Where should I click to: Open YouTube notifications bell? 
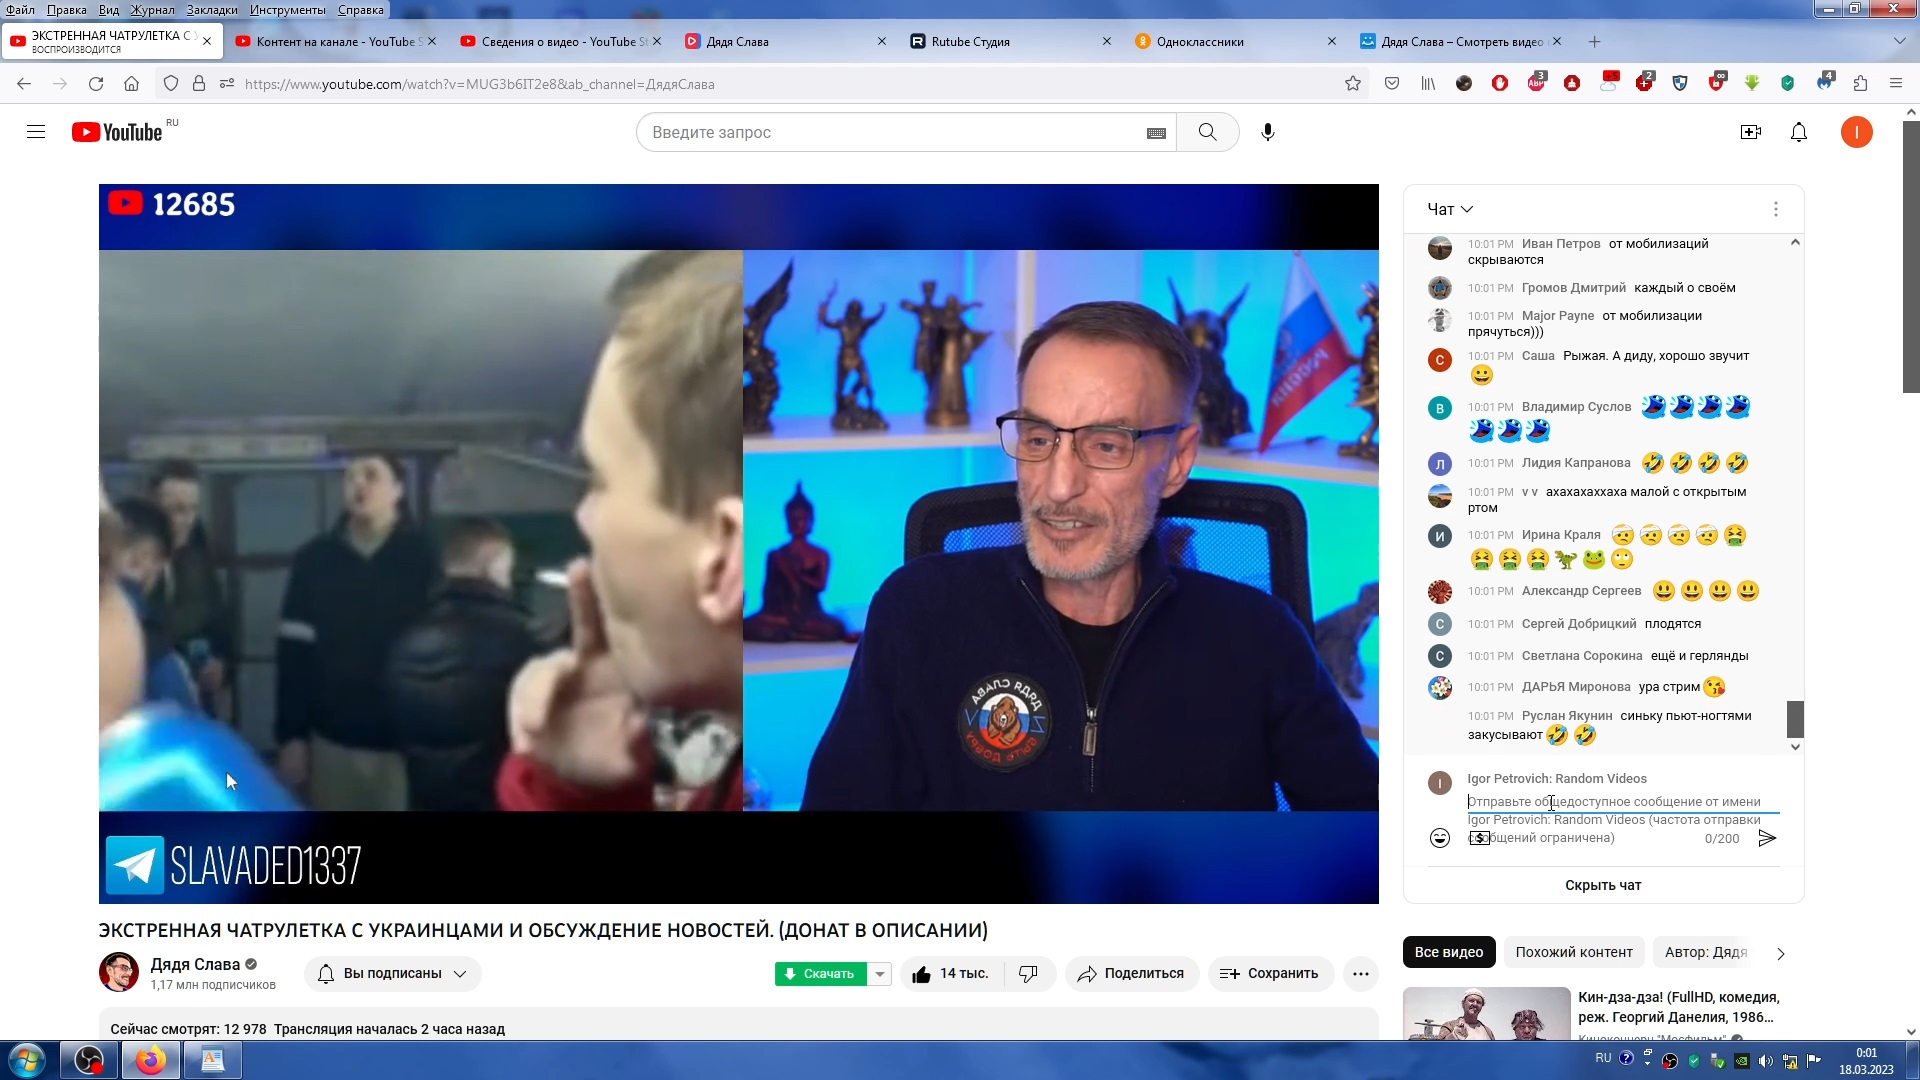click(x=1798, y=132)
